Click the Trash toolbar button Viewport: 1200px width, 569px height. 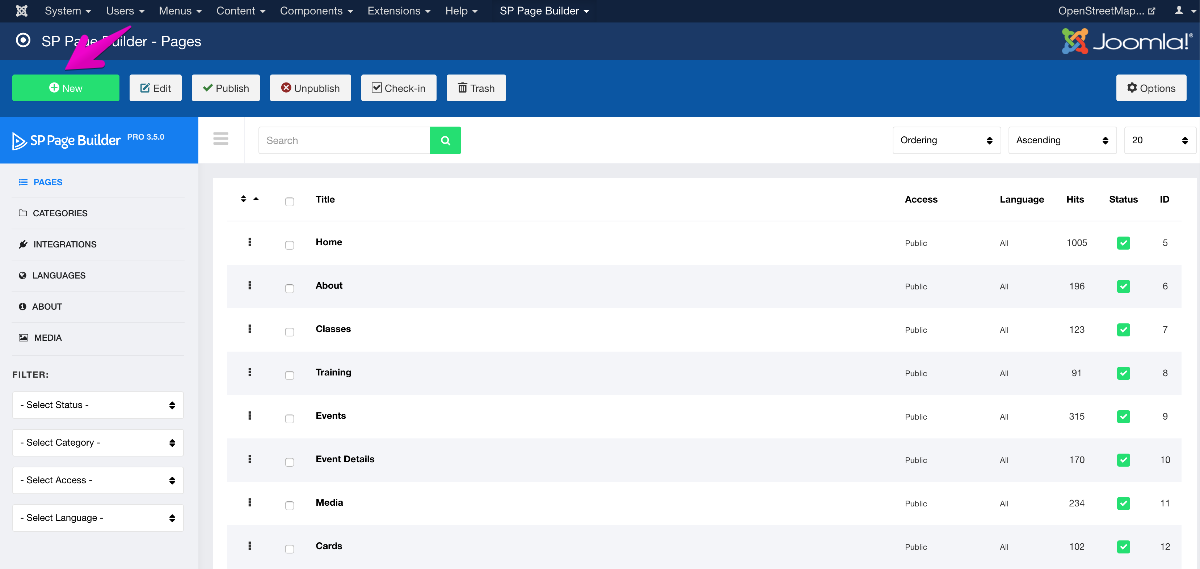(x=476, y=88)
